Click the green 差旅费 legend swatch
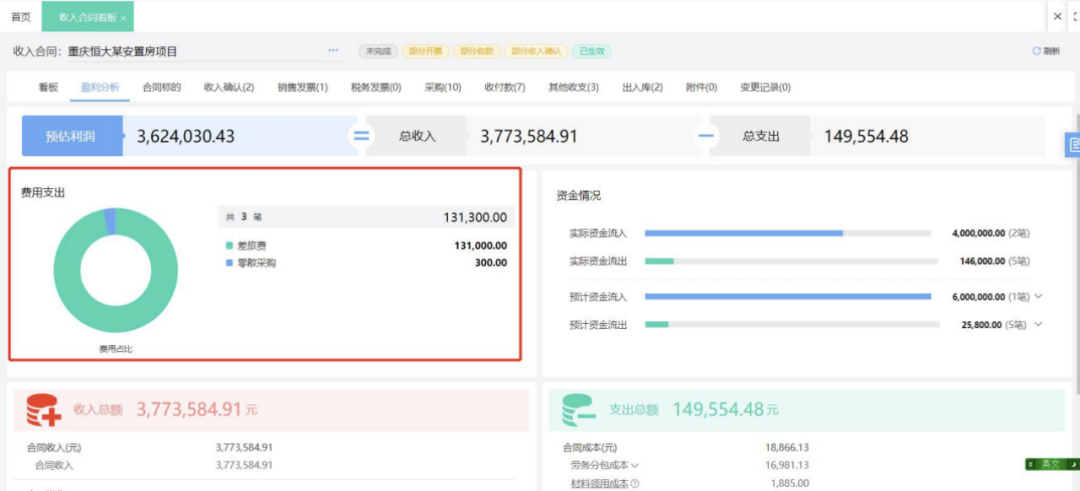 pos(229,245)
